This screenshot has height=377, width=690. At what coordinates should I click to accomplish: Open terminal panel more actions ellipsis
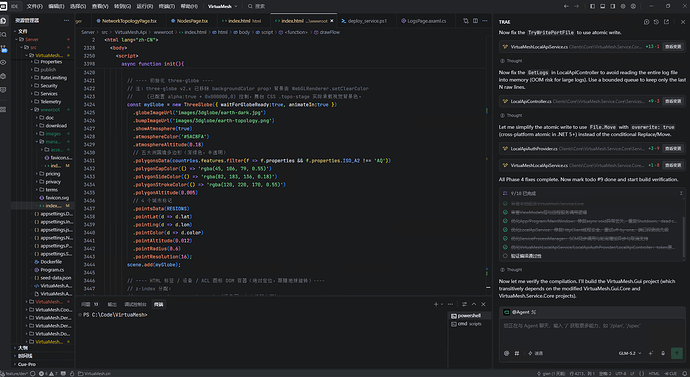(450, 304)
